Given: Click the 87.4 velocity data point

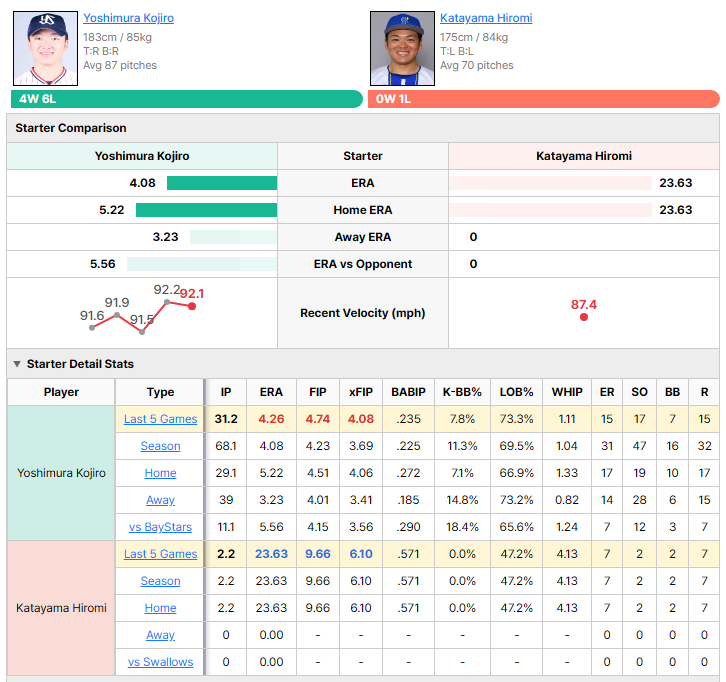Looking at the screenshot, I should click(x=584, y=317).
